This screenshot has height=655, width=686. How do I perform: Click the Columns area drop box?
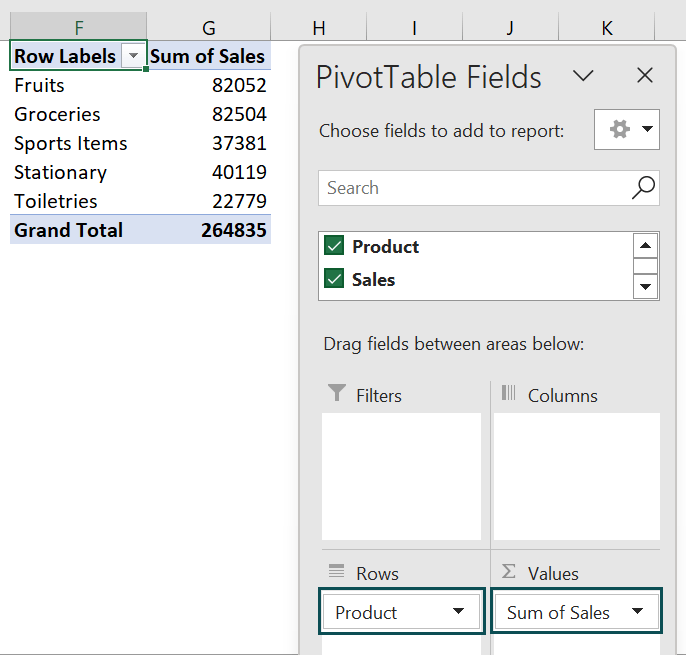click(577, 476)
